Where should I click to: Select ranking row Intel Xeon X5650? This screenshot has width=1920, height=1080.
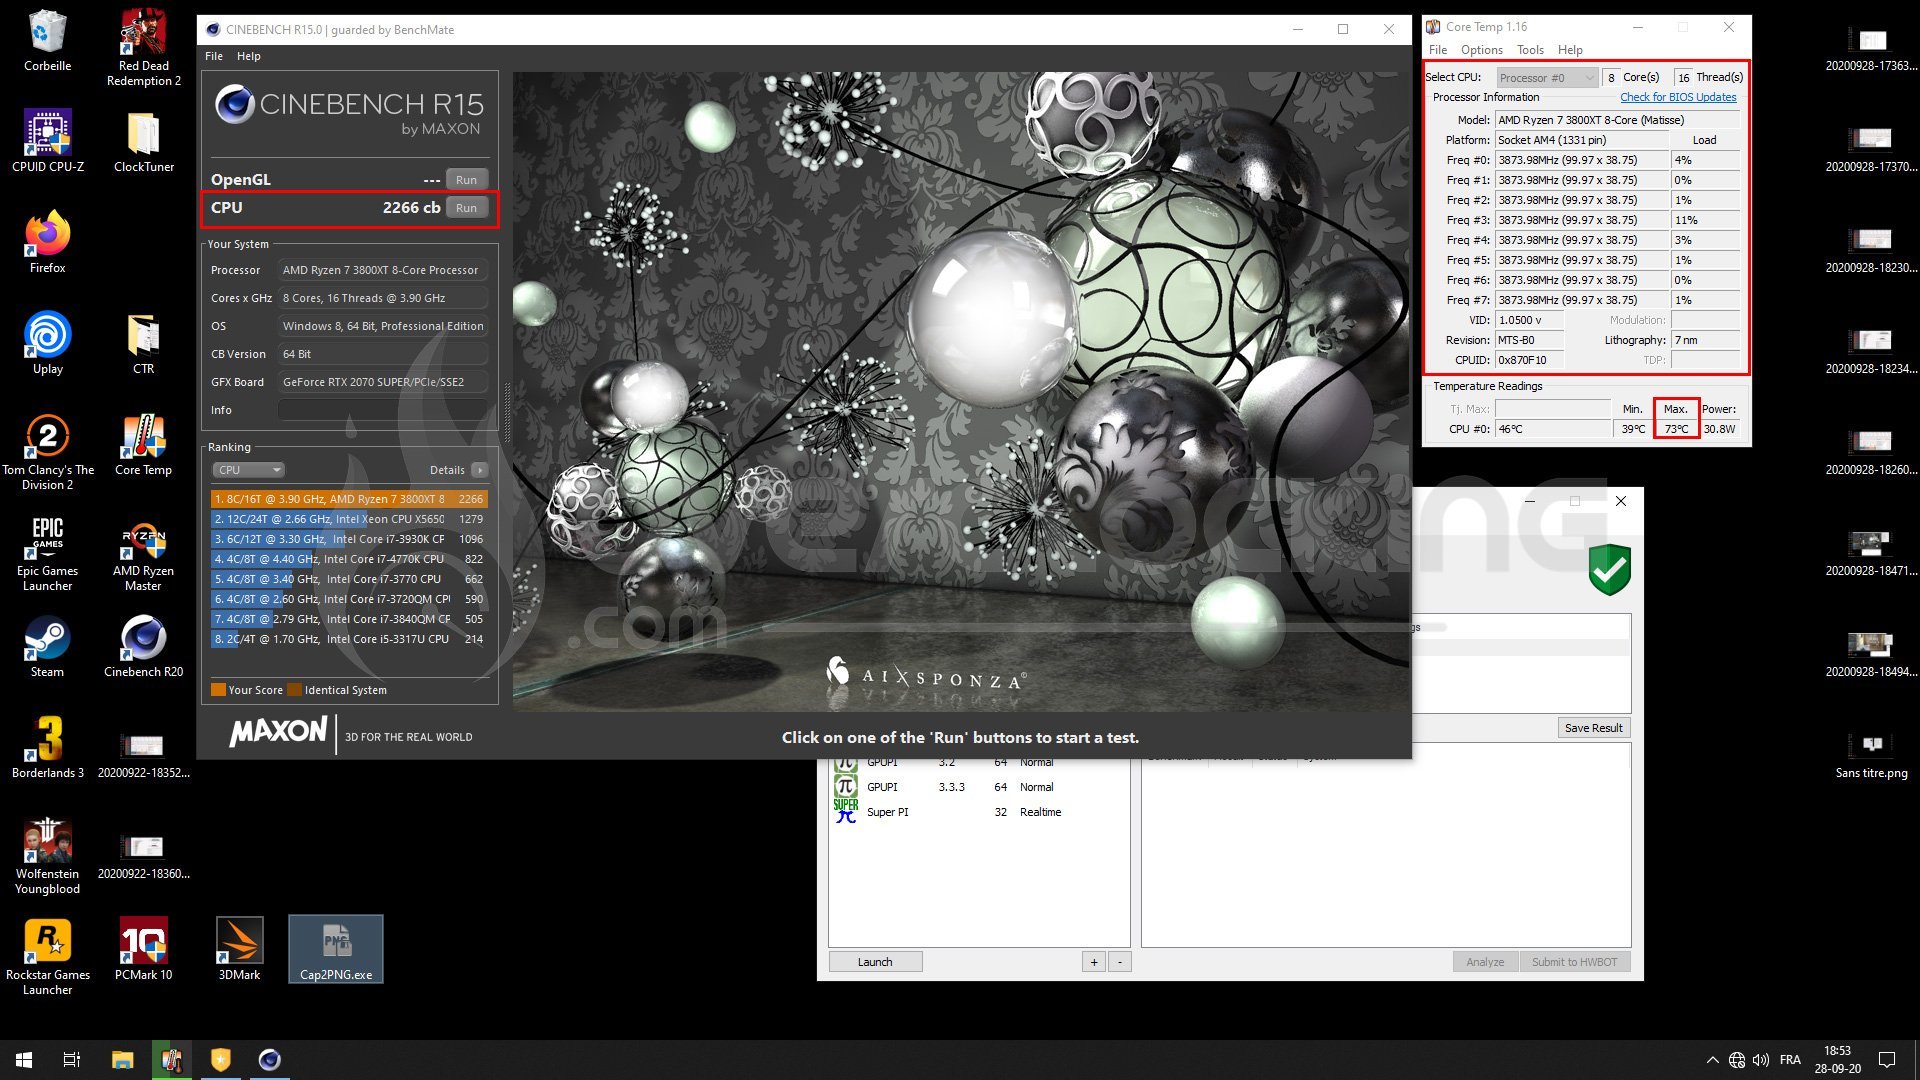[349, 519]
